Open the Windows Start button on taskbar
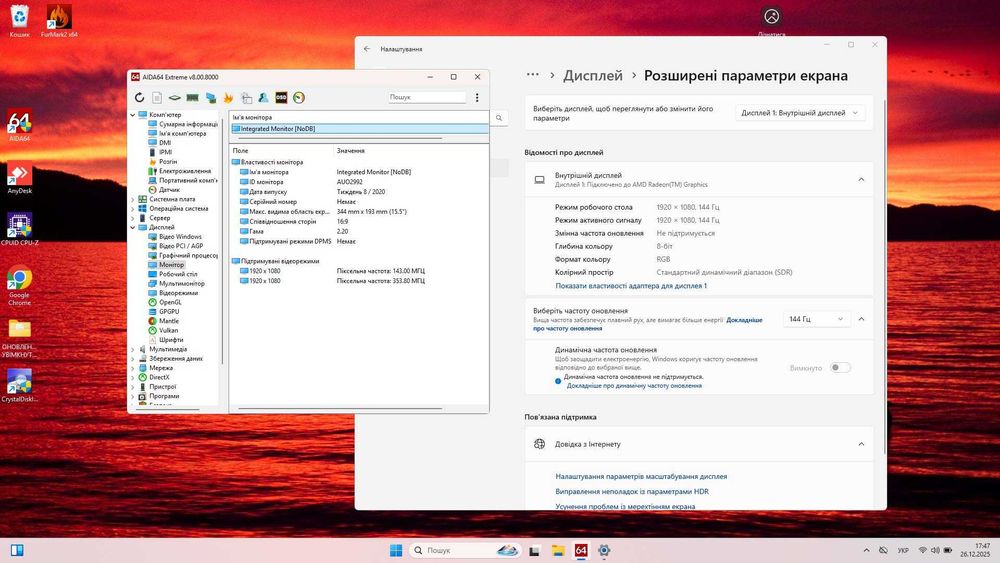The image size is (1000, 563). 395,550
